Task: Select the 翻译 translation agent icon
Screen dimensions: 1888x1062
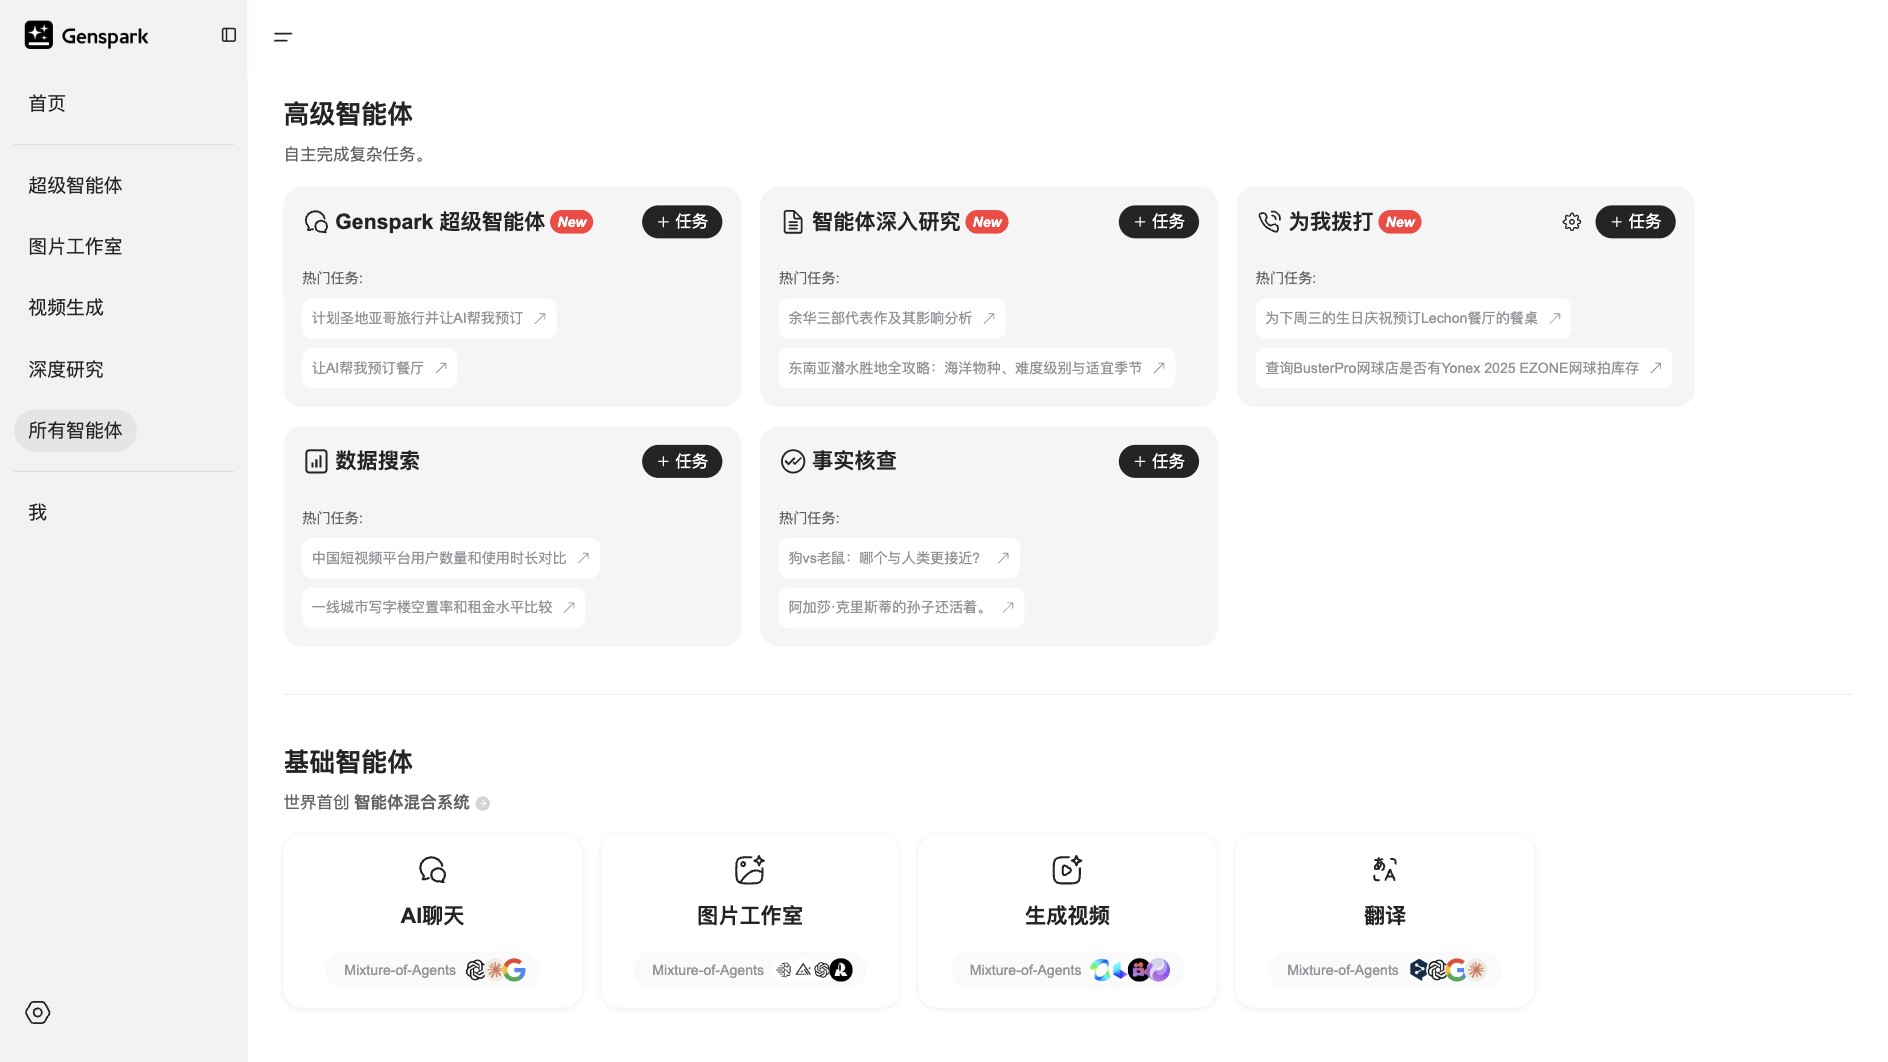Action: point(1384,869)
